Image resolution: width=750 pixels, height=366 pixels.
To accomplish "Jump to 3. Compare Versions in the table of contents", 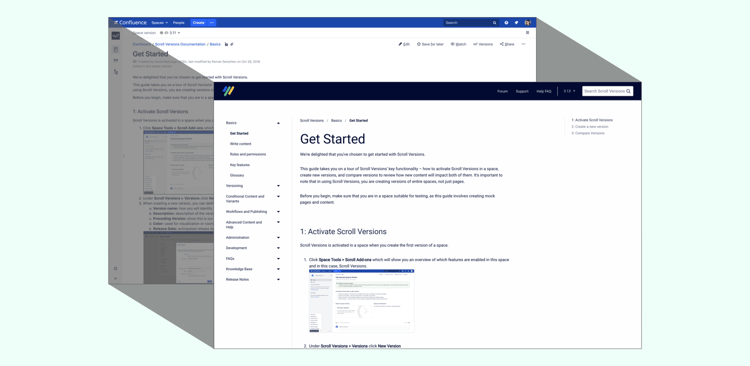I will 588,133.
